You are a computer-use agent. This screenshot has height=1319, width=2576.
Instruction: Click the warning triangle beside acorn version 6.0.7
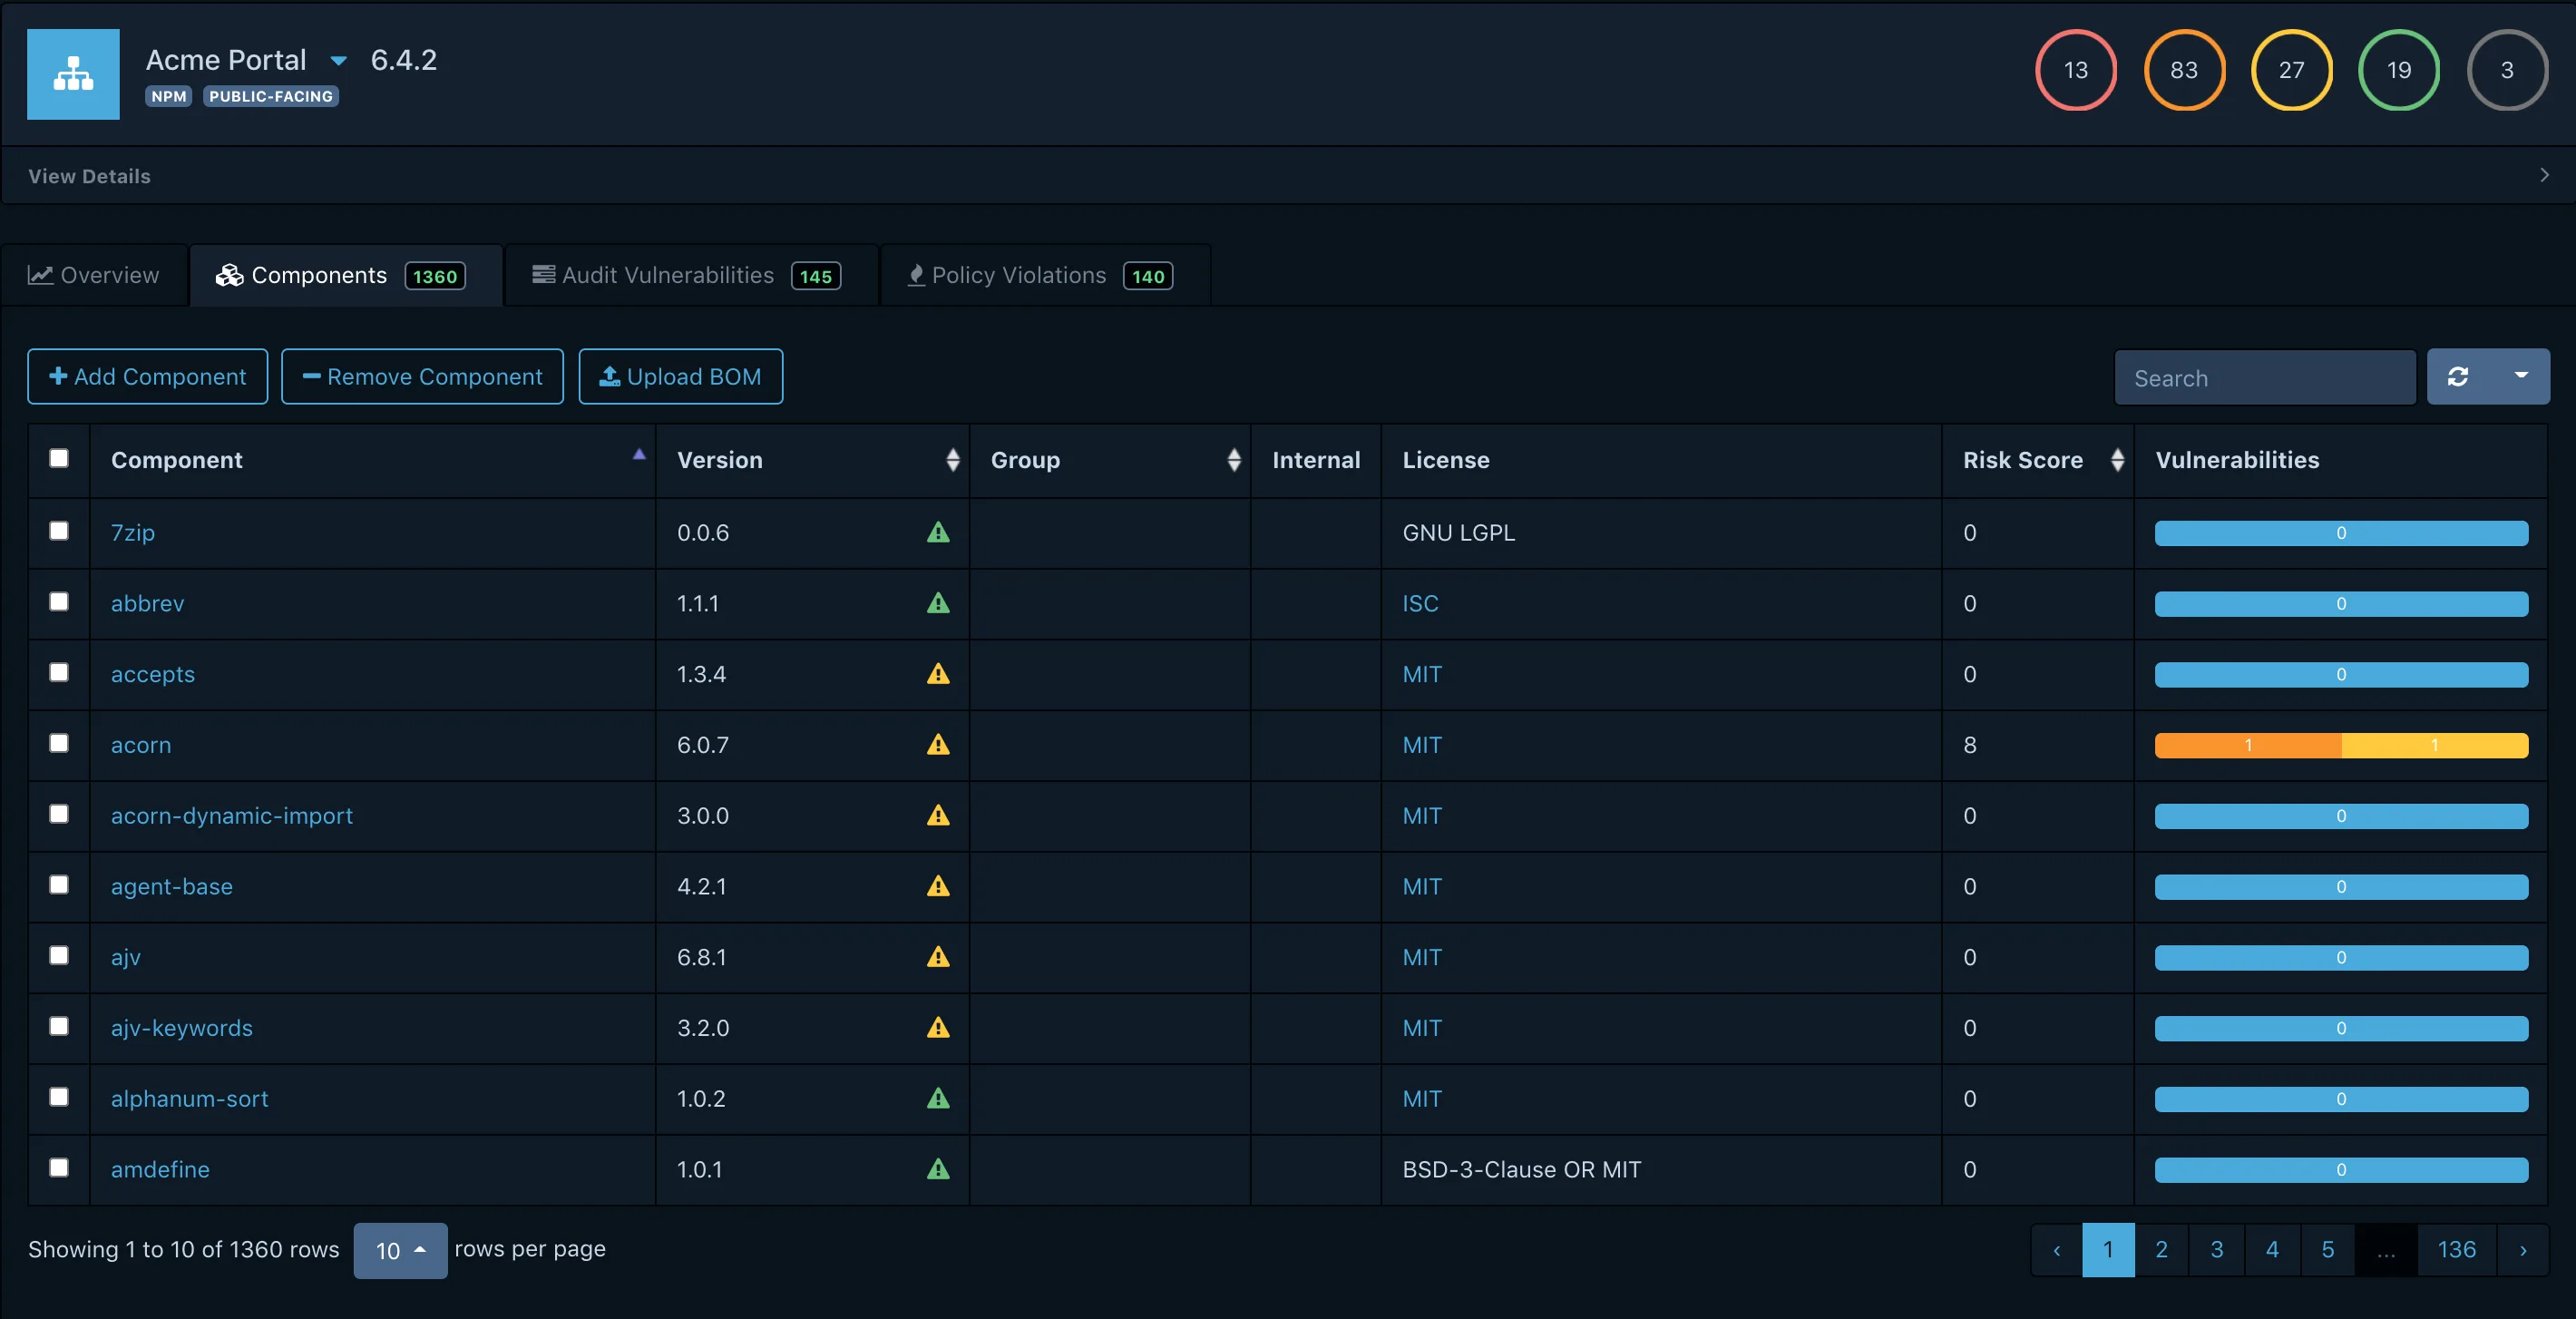point(938,745)
